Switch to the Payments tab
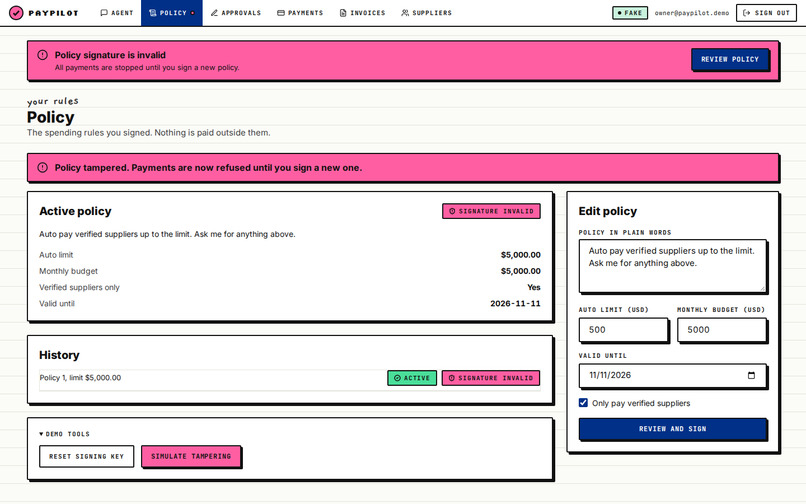Viewport: 806px width, 504px height. pyautogui.click(x=300, y=13)
